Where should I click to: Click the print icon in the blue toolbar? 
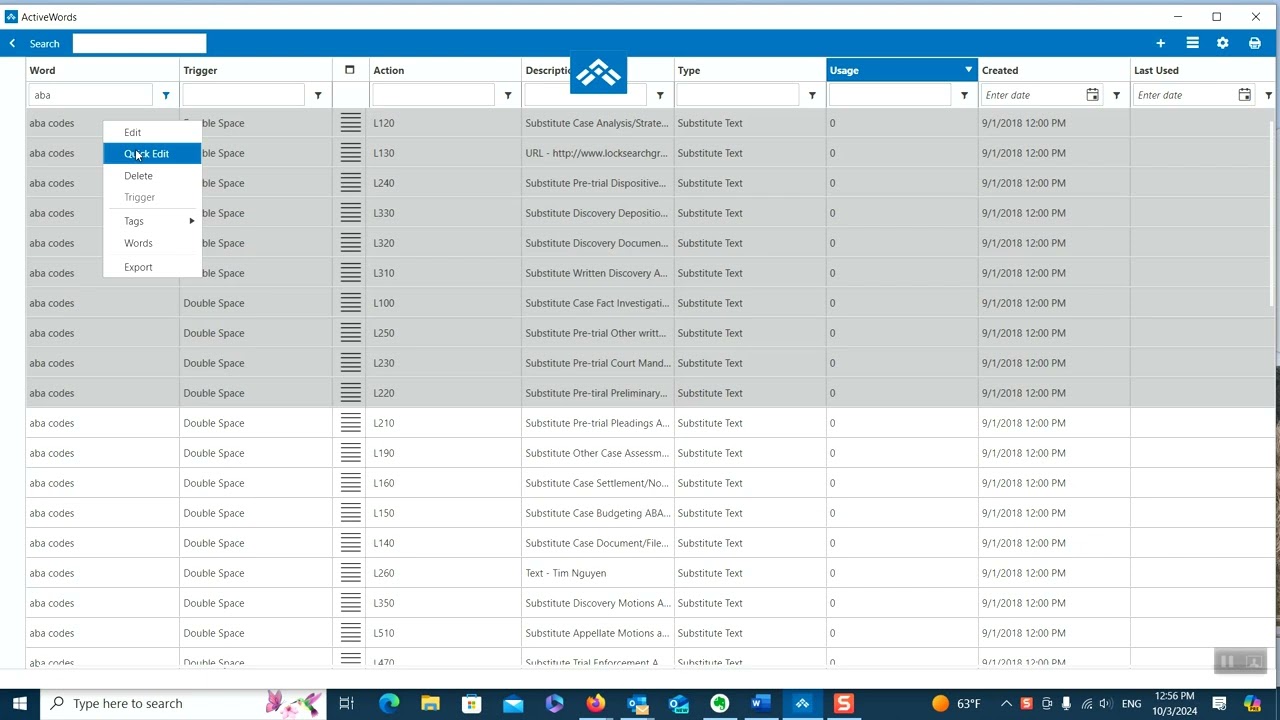[x=1254, y=43]
